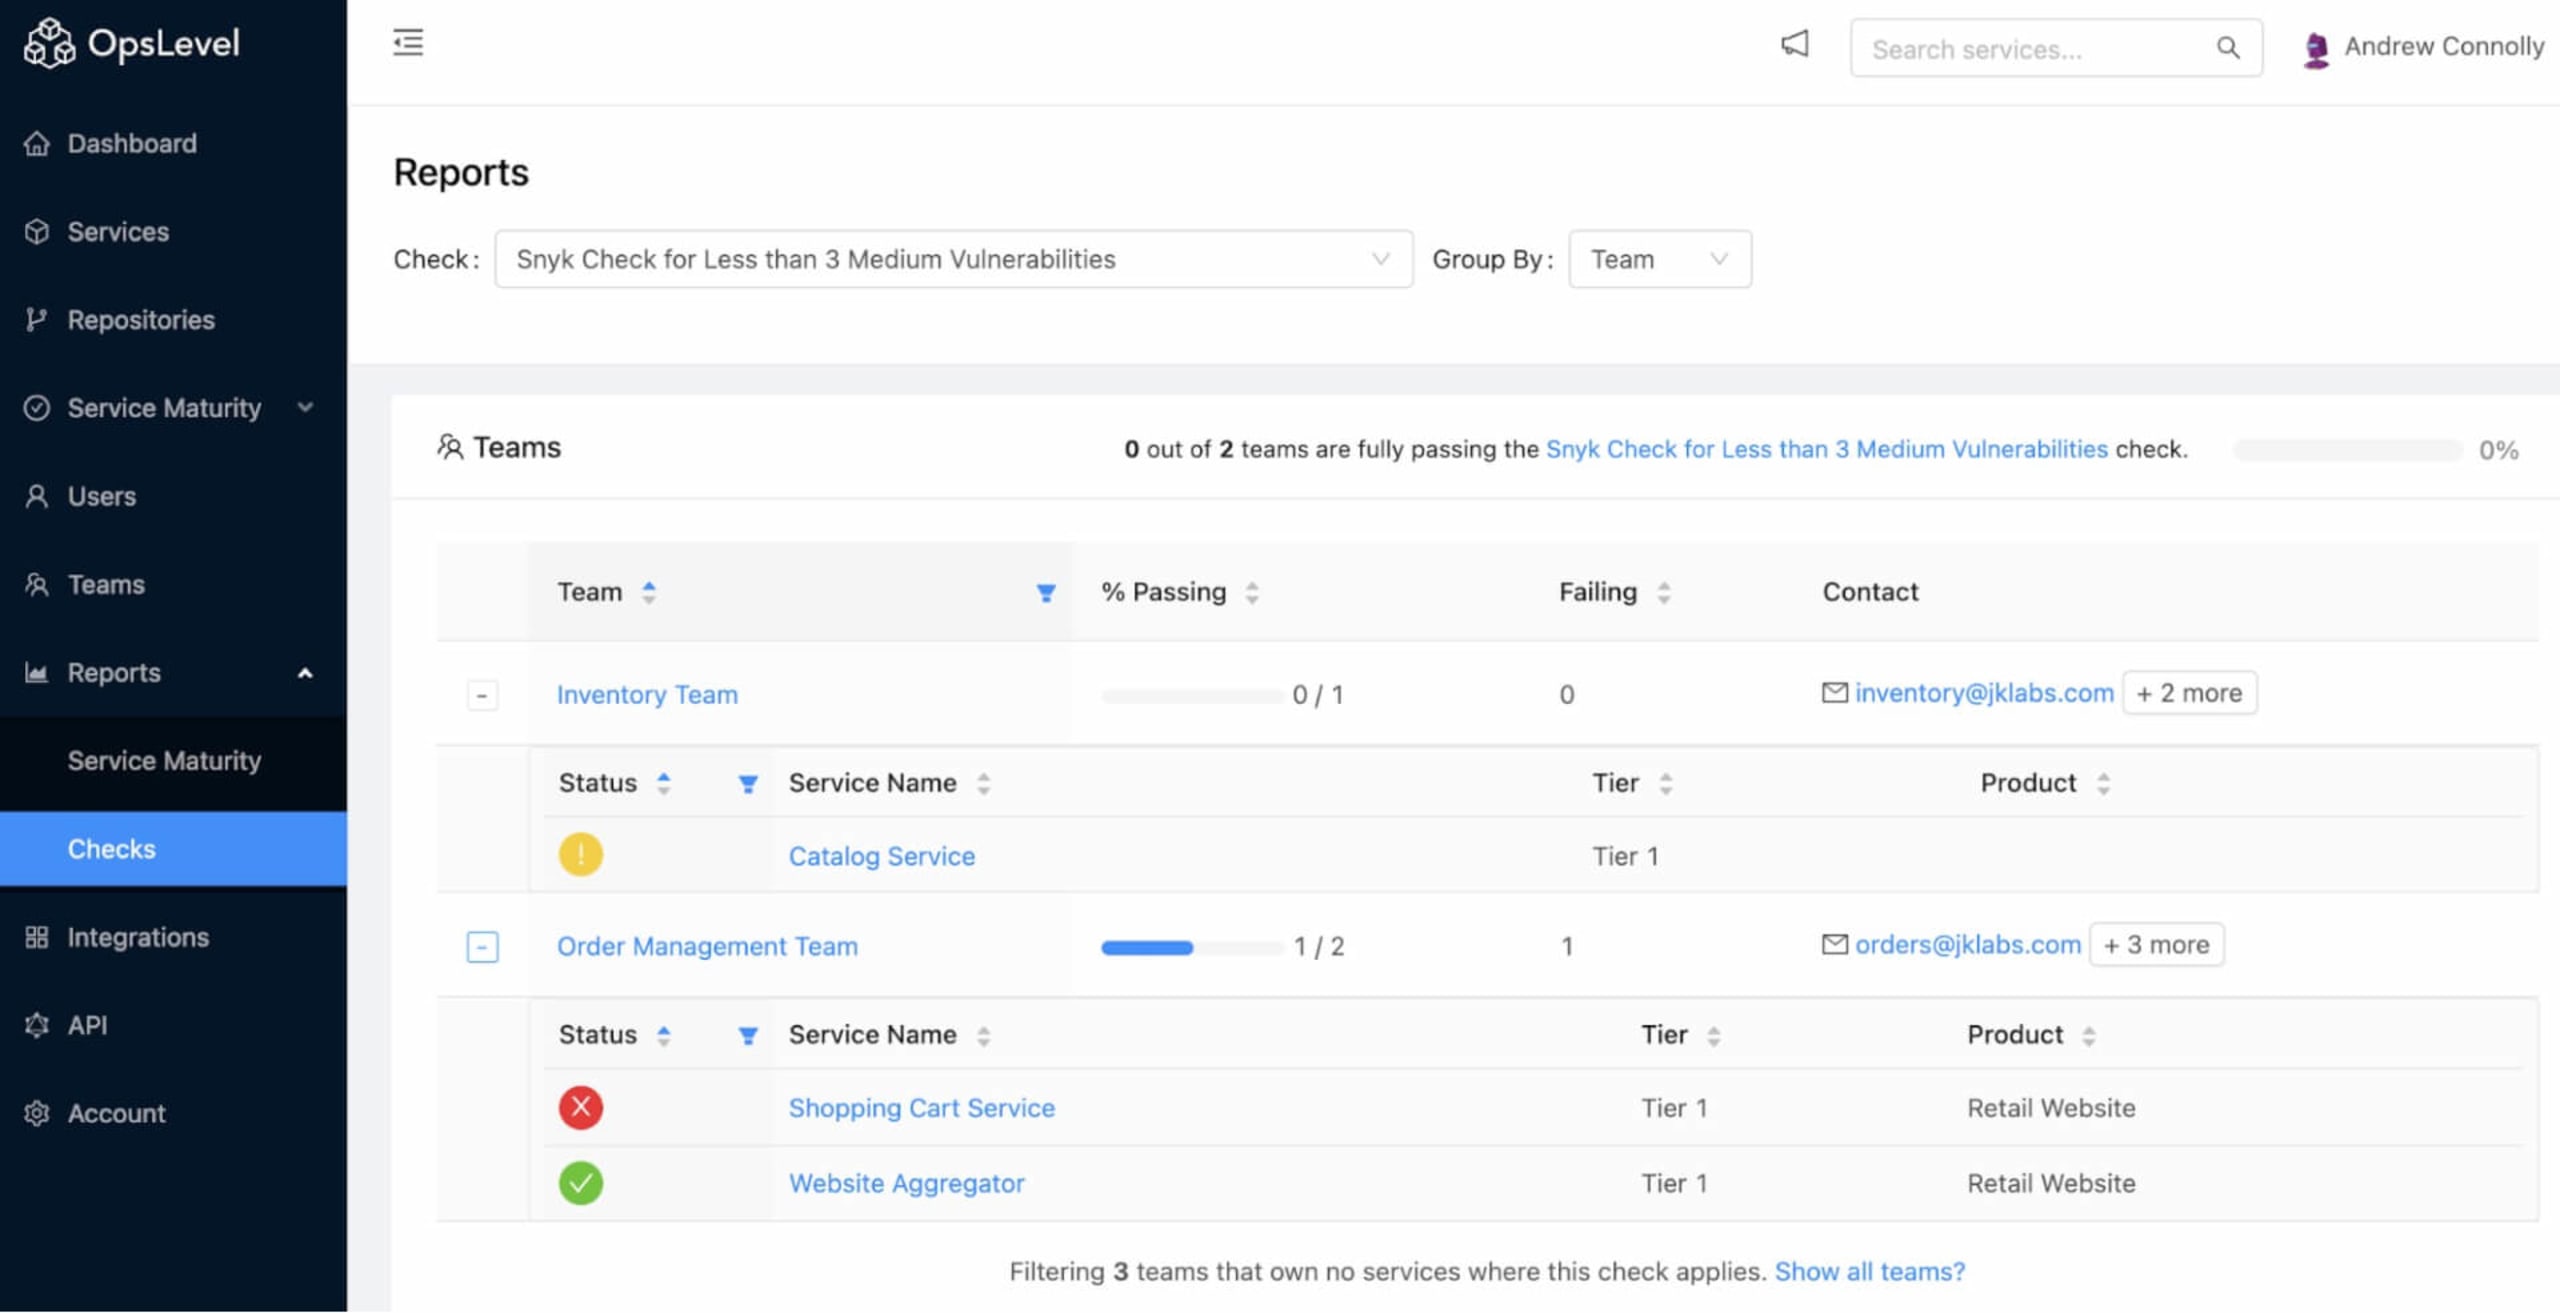
Task: Click the overall 0% teams passing progress bar
Action: pyautogui.click(x=2348, y=450)
